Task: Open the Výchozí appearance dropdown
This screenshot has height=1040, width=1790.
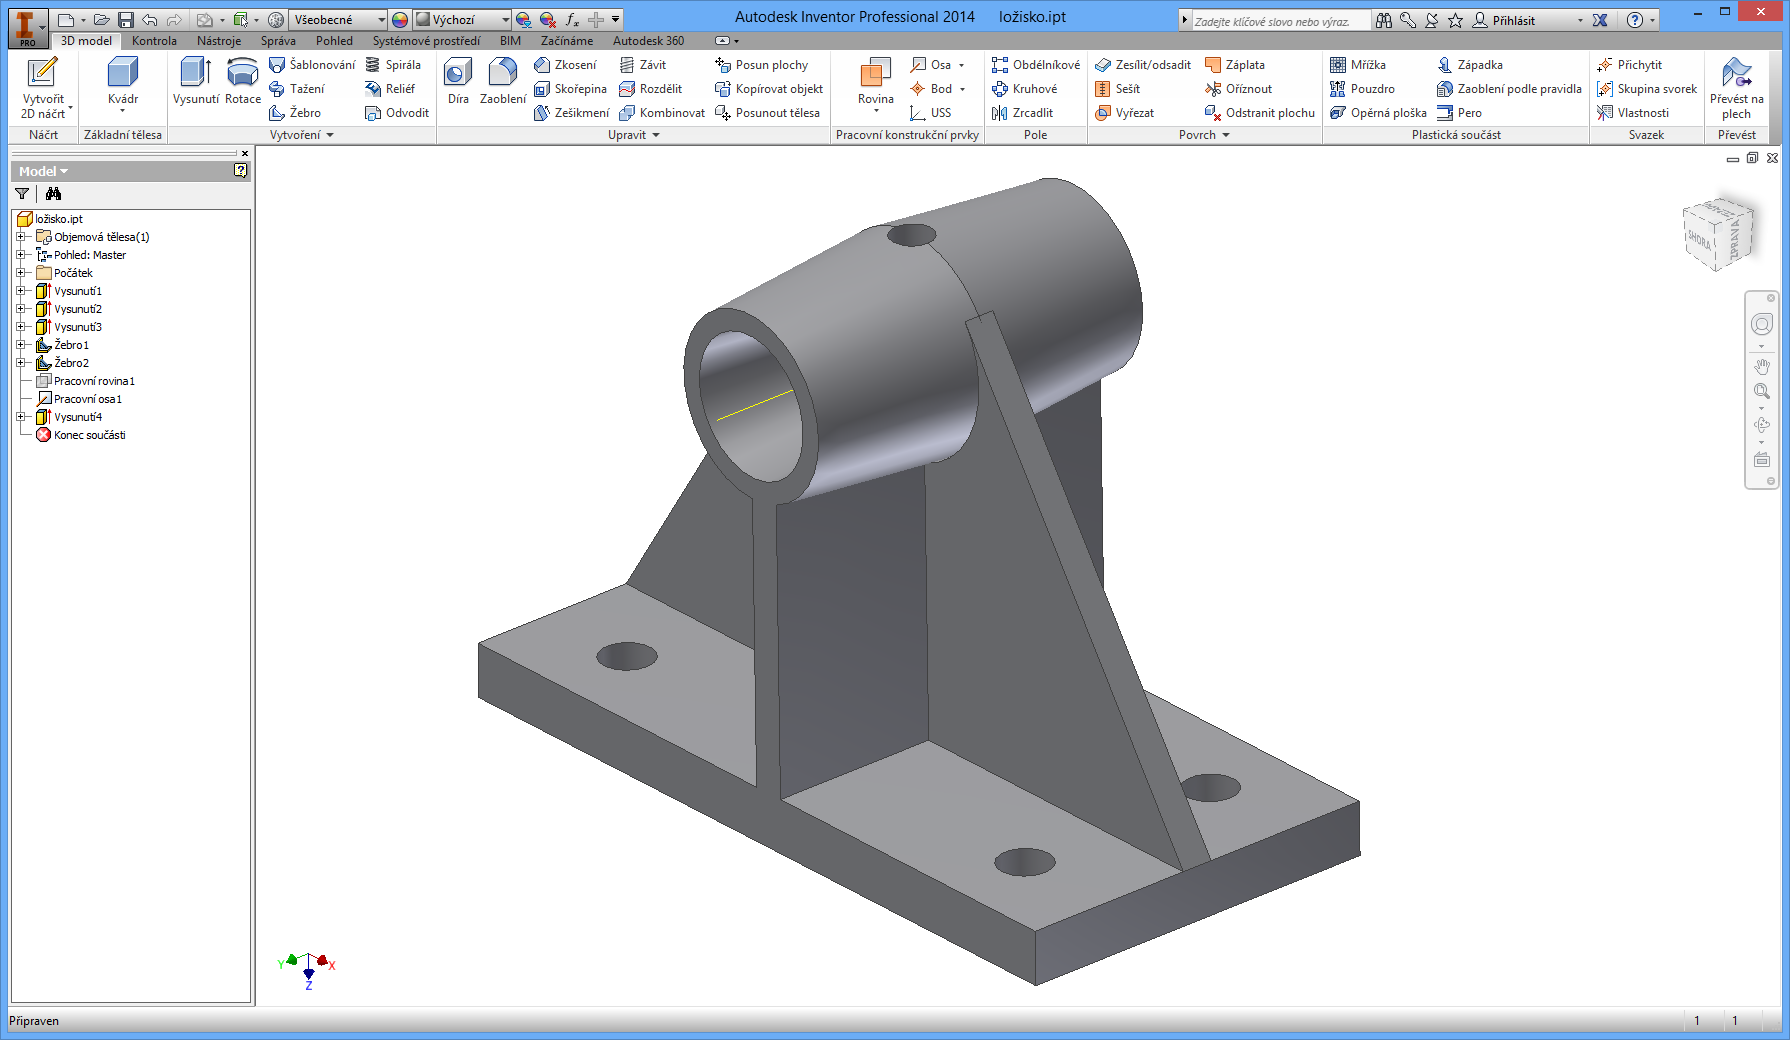Action: [x=462, y=20]
